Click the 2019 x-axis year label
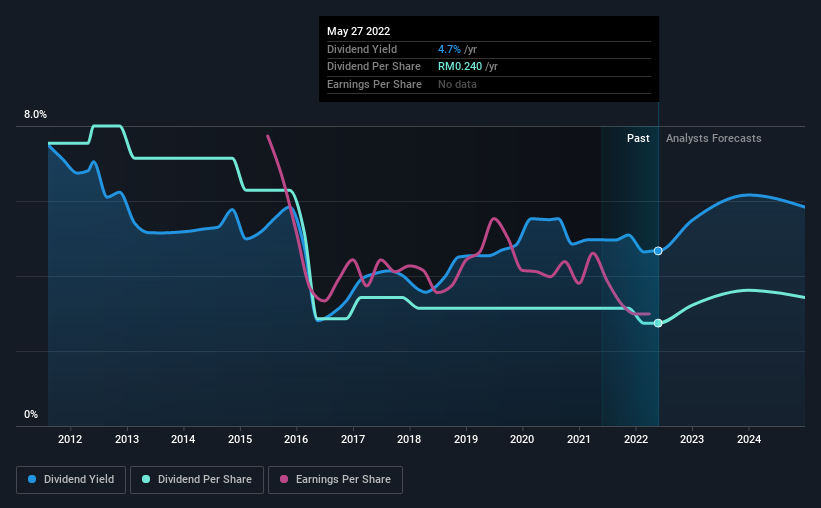The height and width of the screenshot is (508, 821). coord(466,439)
